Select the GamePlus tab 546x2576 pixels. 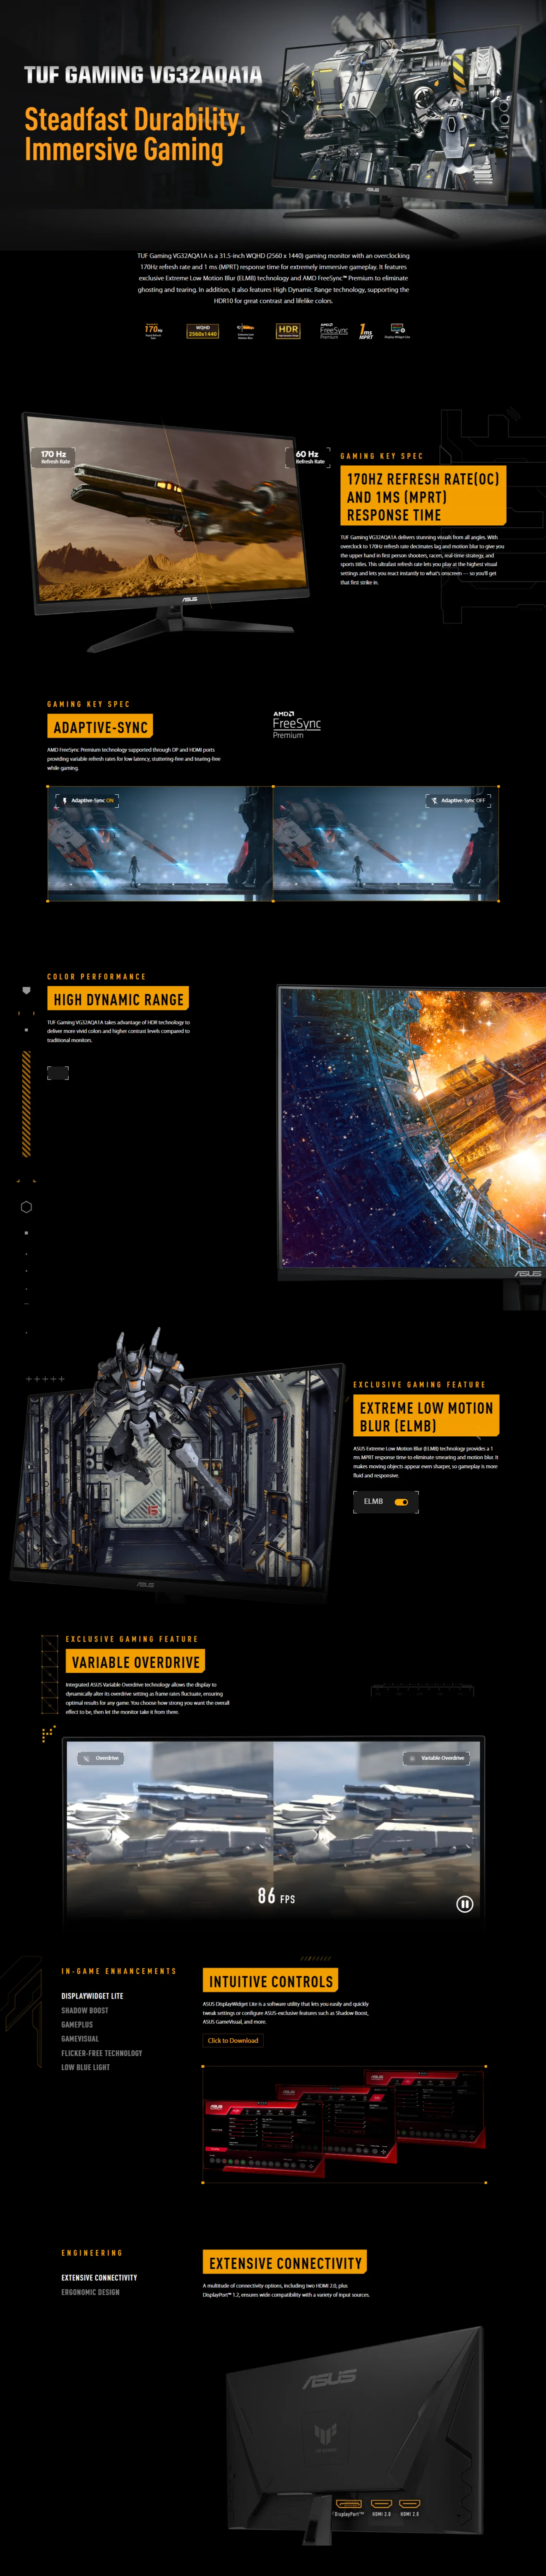(77, 2024)
